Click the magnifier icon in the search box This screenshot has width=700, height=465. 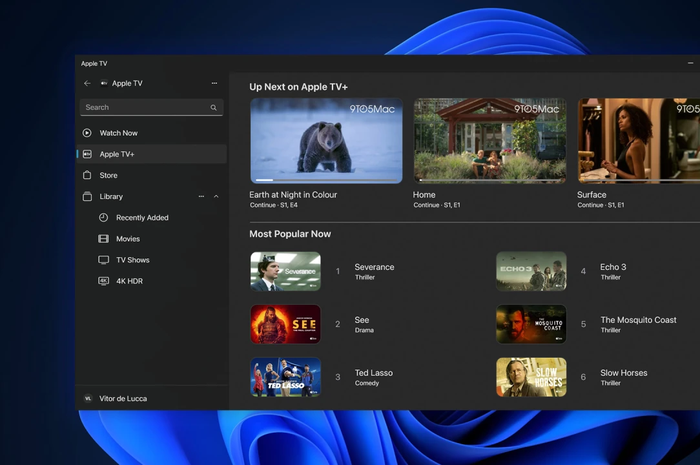213,108
